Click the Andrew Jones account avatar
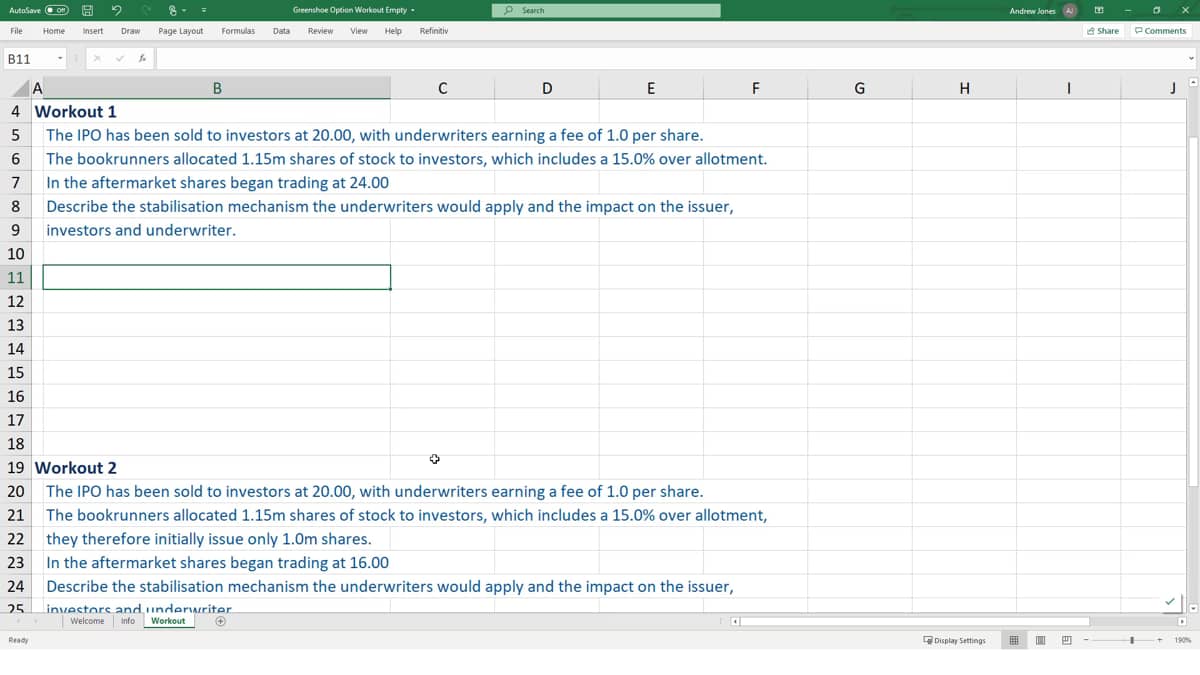 [x=1069, y=10]
